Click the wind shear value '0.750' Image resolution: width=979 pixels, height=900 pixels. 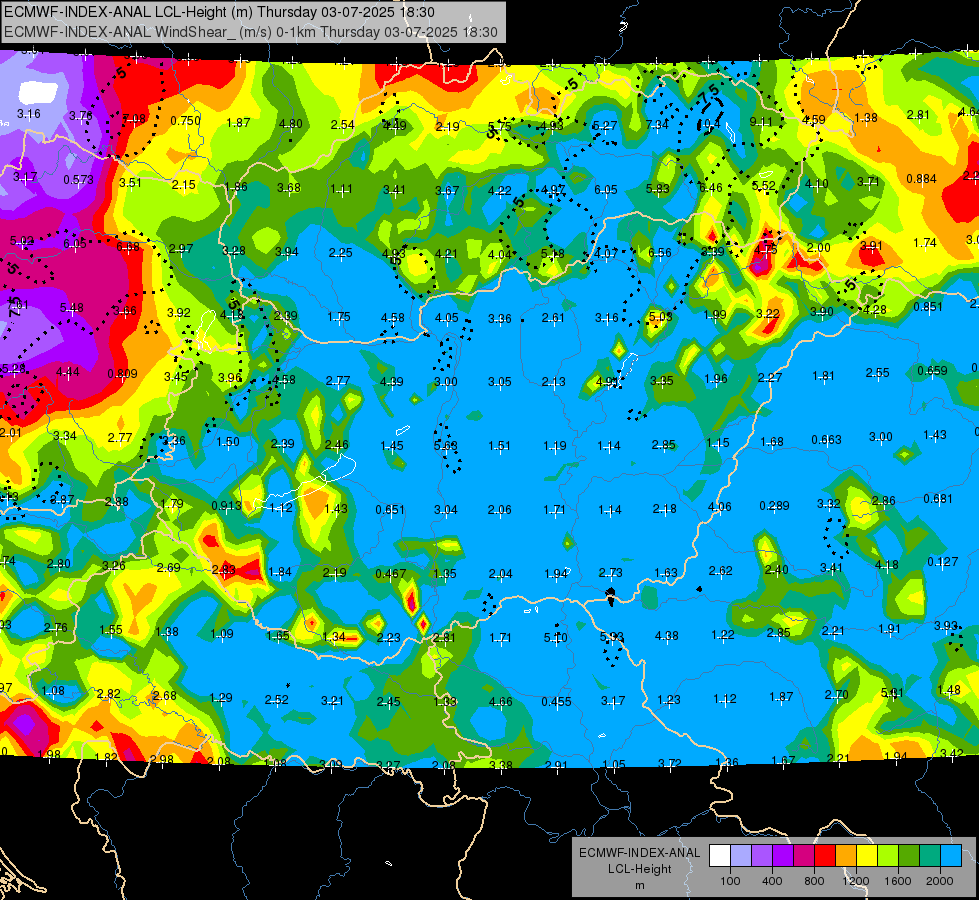[185, 121]
